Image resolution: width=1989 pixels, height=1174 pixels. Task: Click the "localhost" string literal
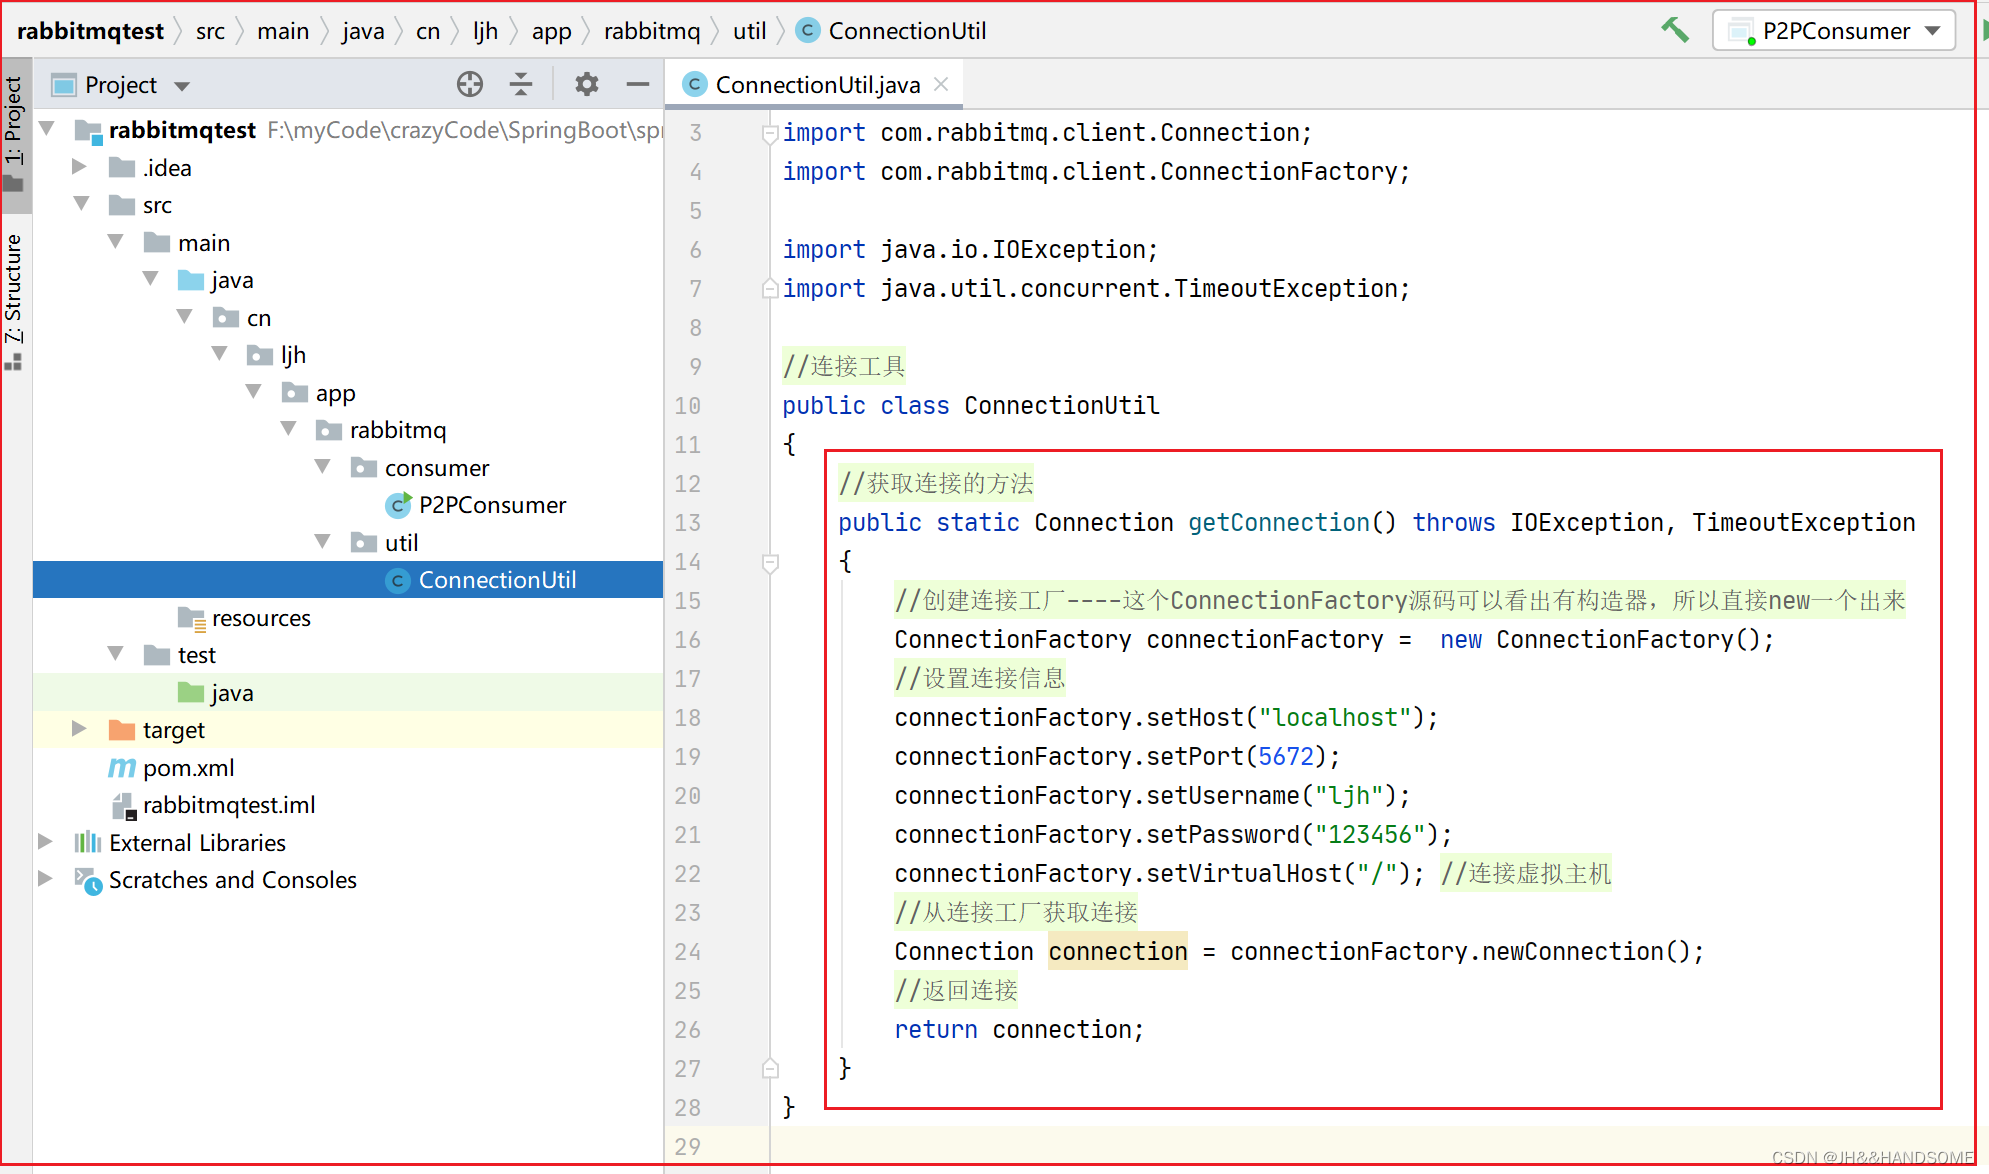pyautogui.click(x=1335, y=718)
